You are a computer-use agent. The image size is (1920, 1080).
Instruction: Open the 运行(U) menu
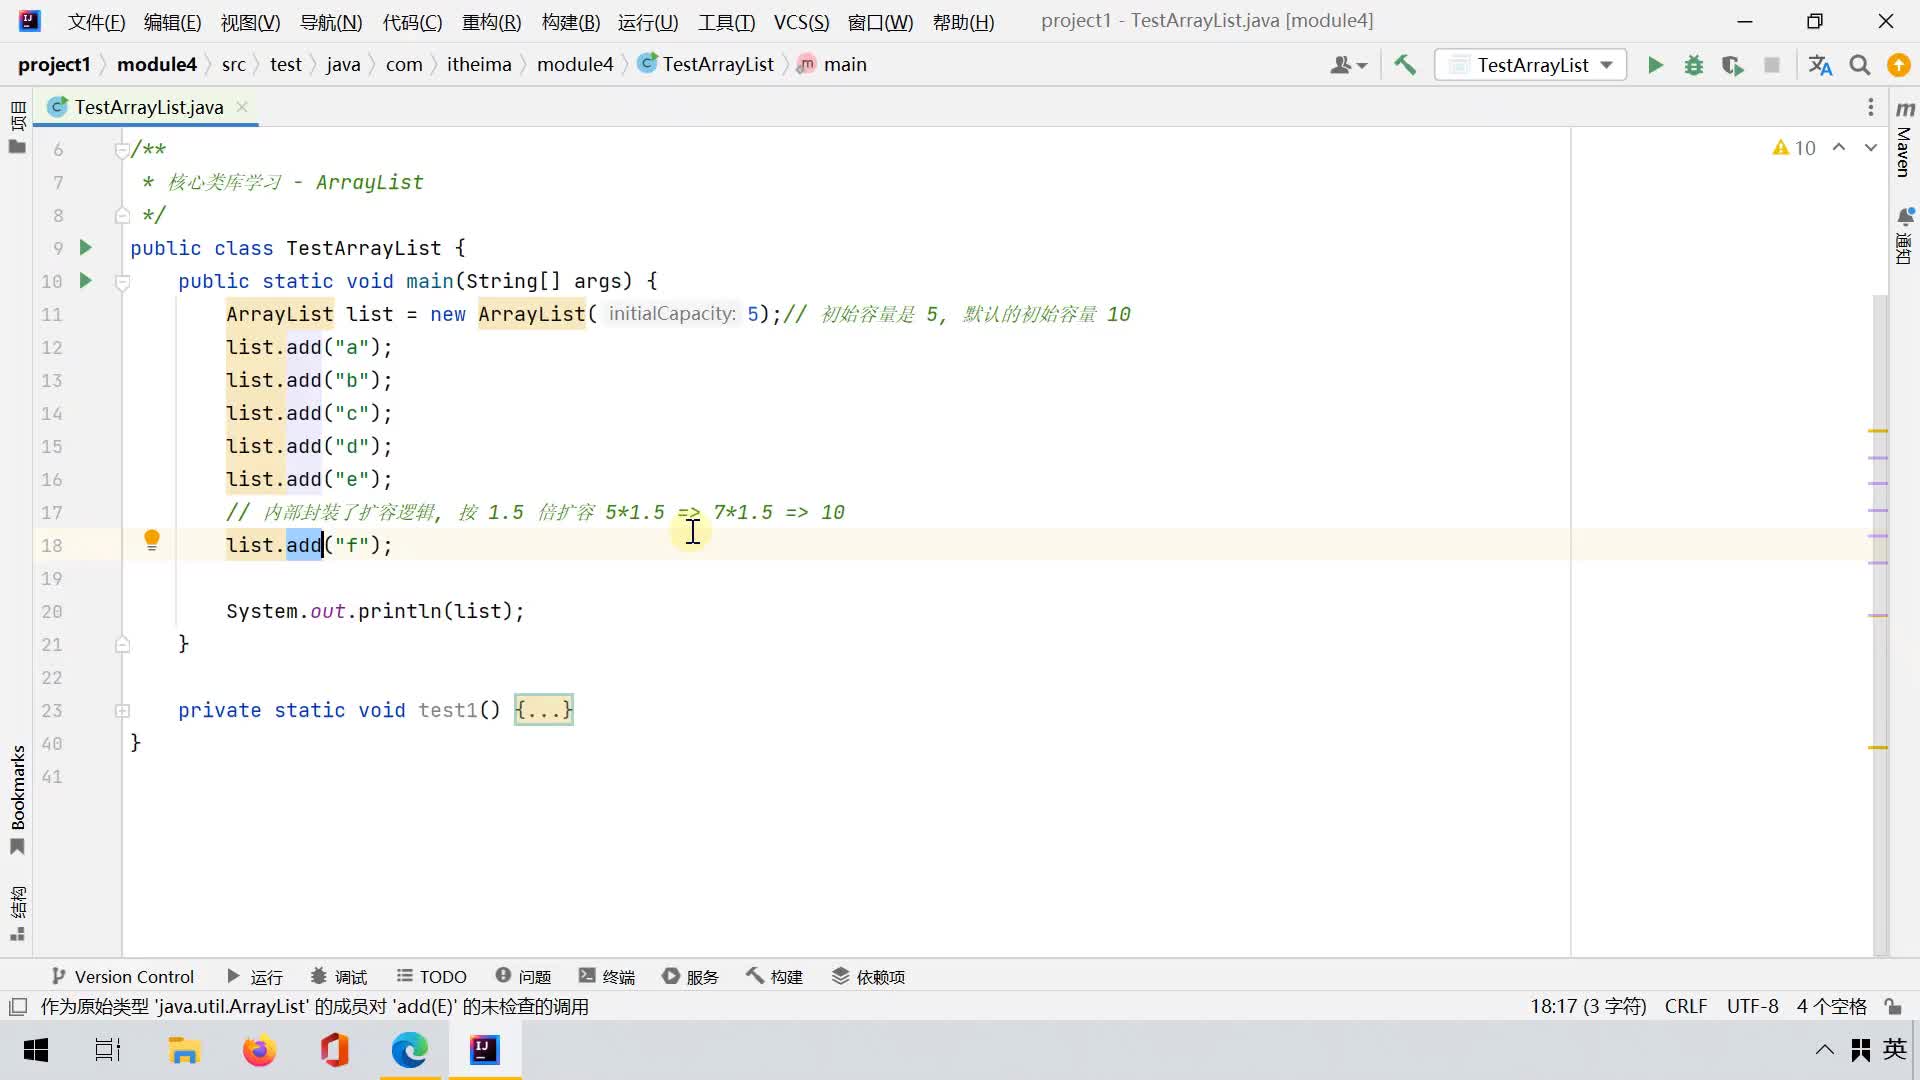648,22
